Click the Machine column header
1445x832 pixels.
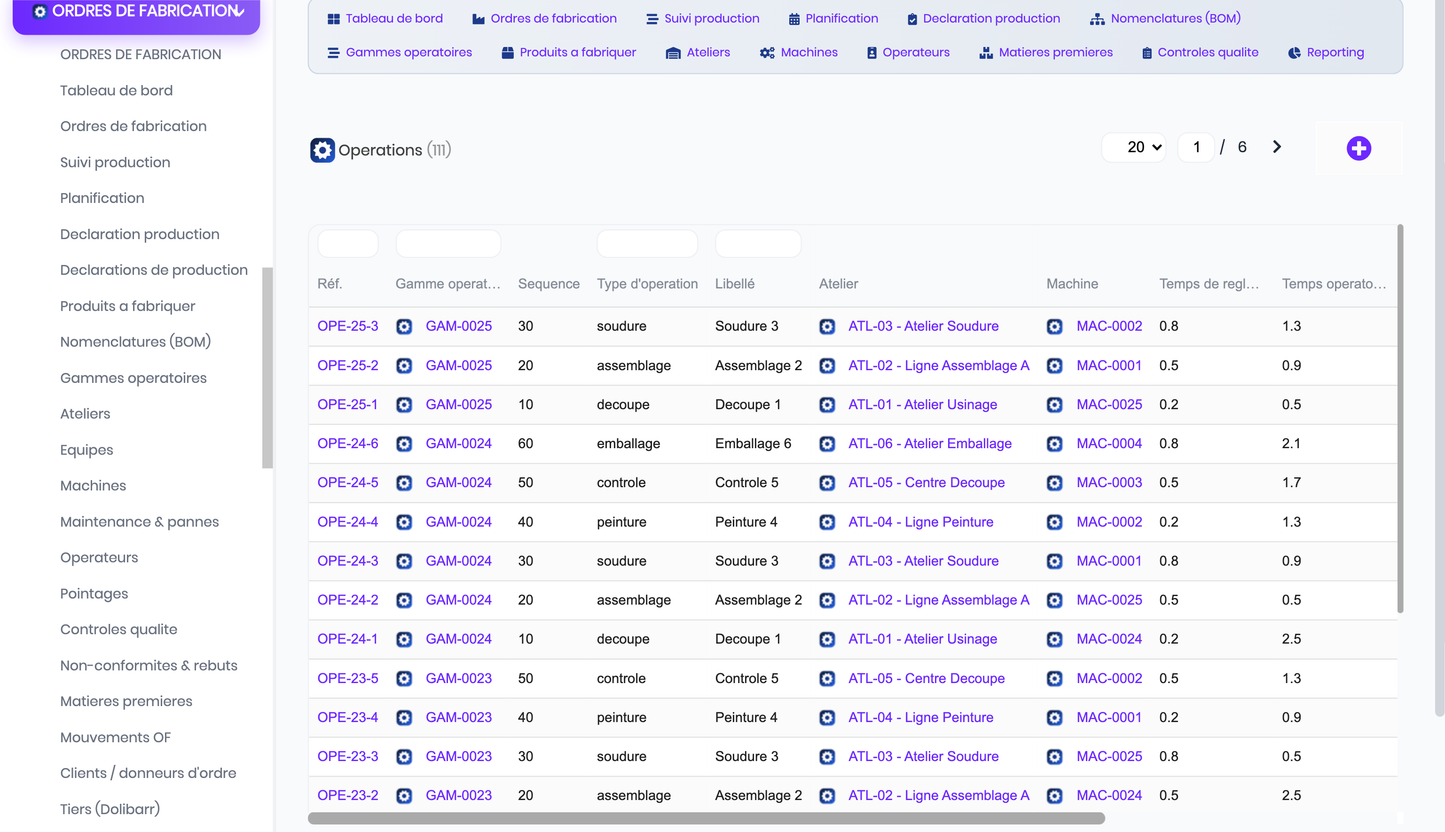pos(1072,284)
